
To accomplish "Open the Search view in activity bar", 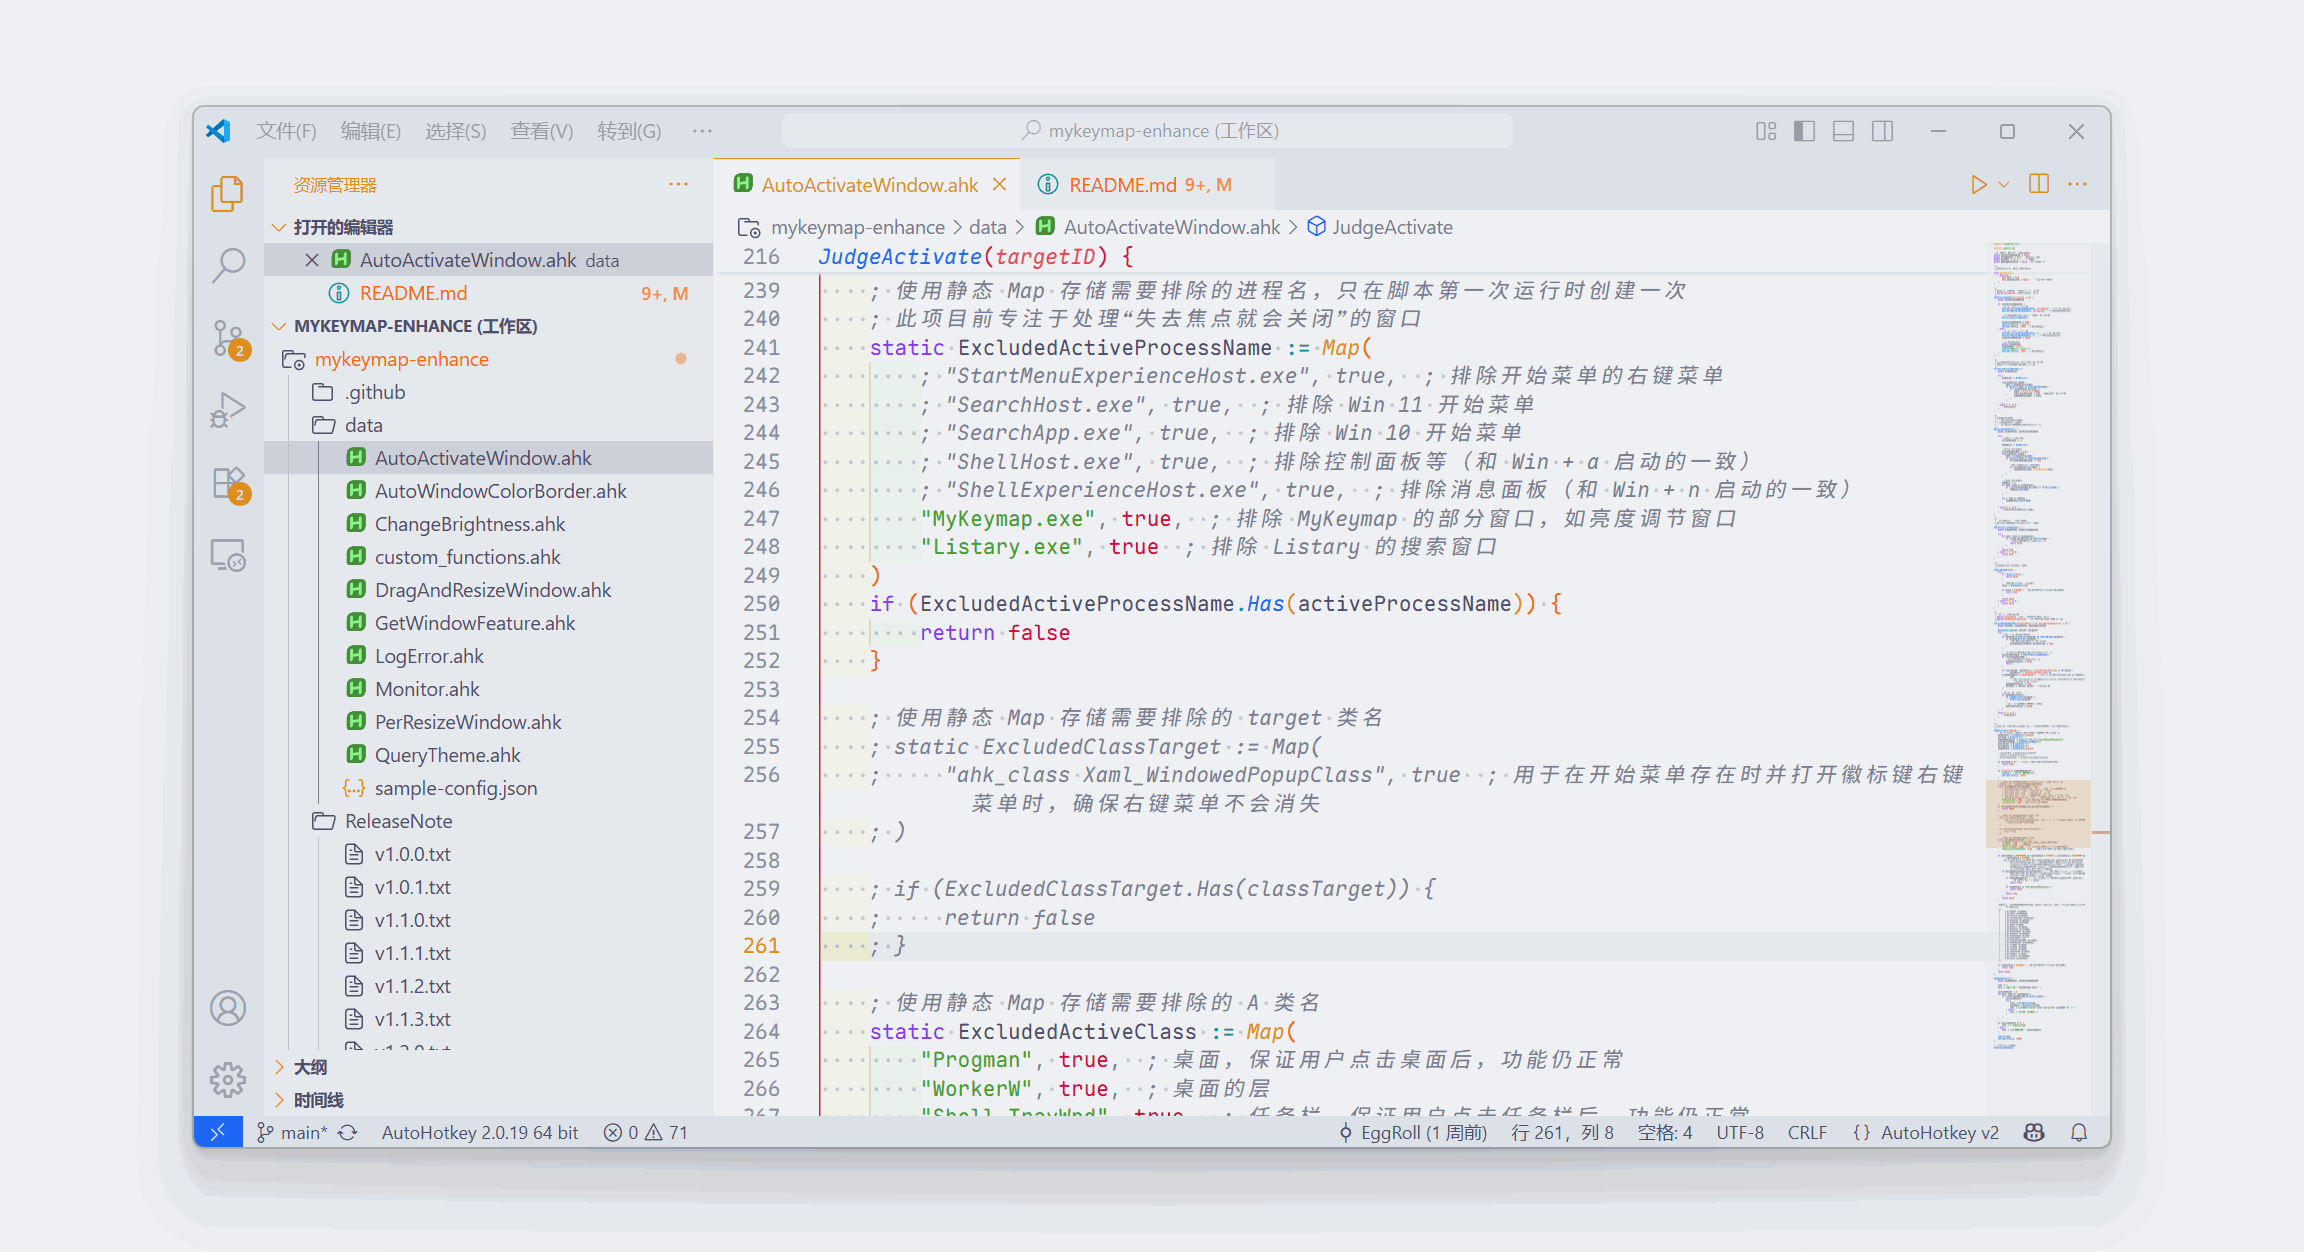I will pos(228,265).
